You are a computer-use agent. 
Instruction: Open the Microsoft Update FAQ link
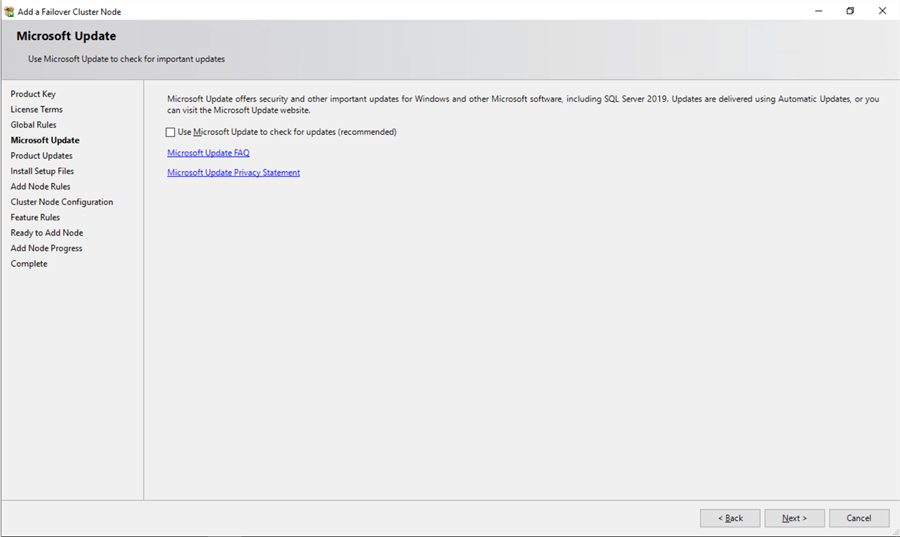point(208,153)
